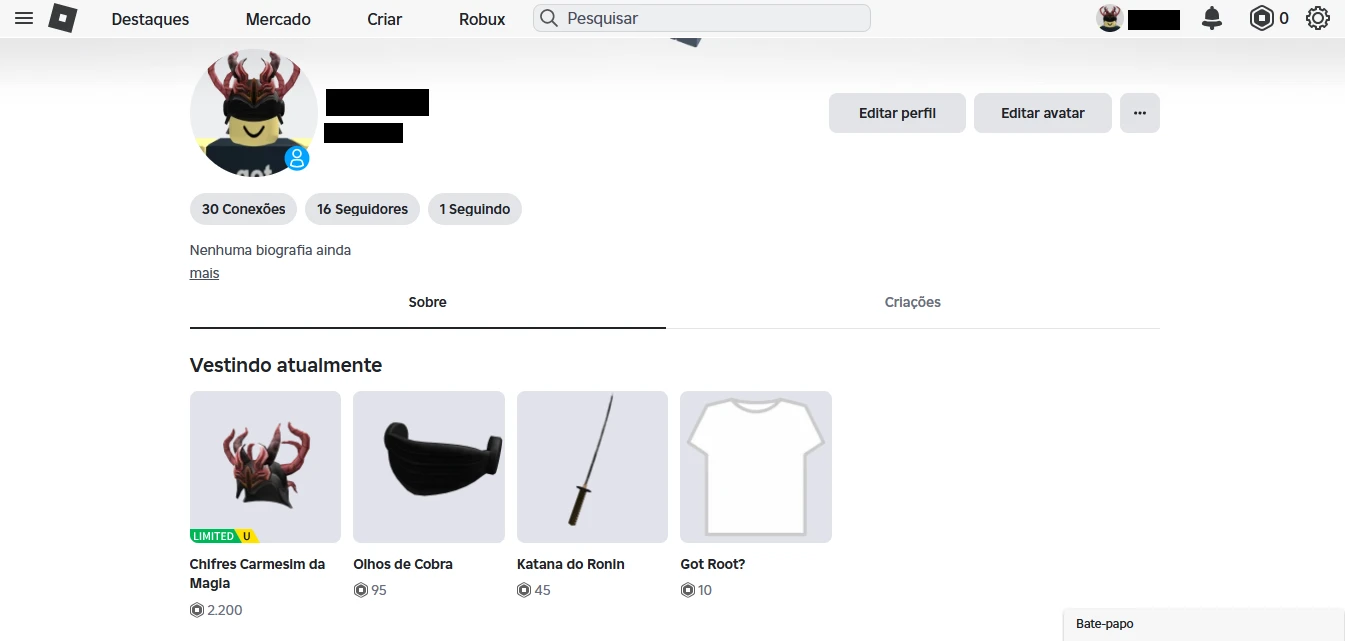
Task: Open the Katana do Ronin item thumbnail
Action: [x=592, y=466]
